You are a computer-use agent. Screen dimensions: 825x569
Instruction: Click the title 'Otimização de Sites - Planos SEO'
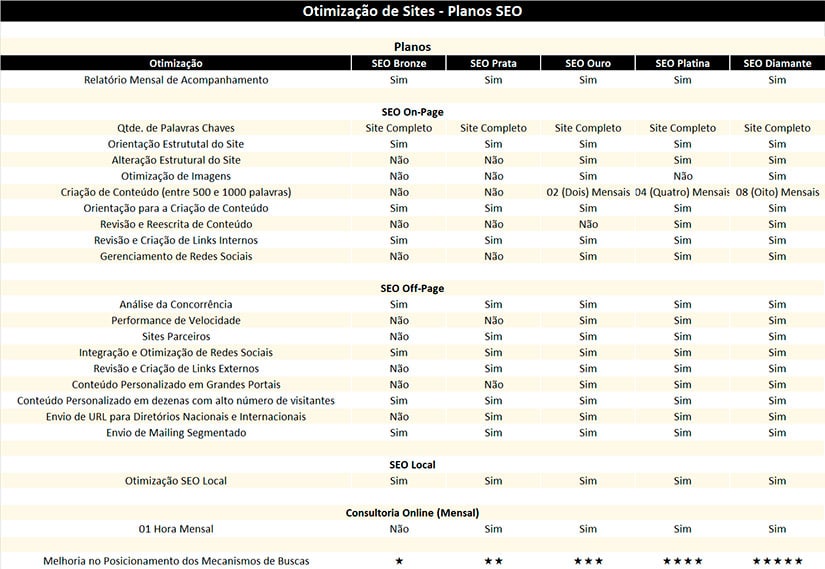(412, 12)
